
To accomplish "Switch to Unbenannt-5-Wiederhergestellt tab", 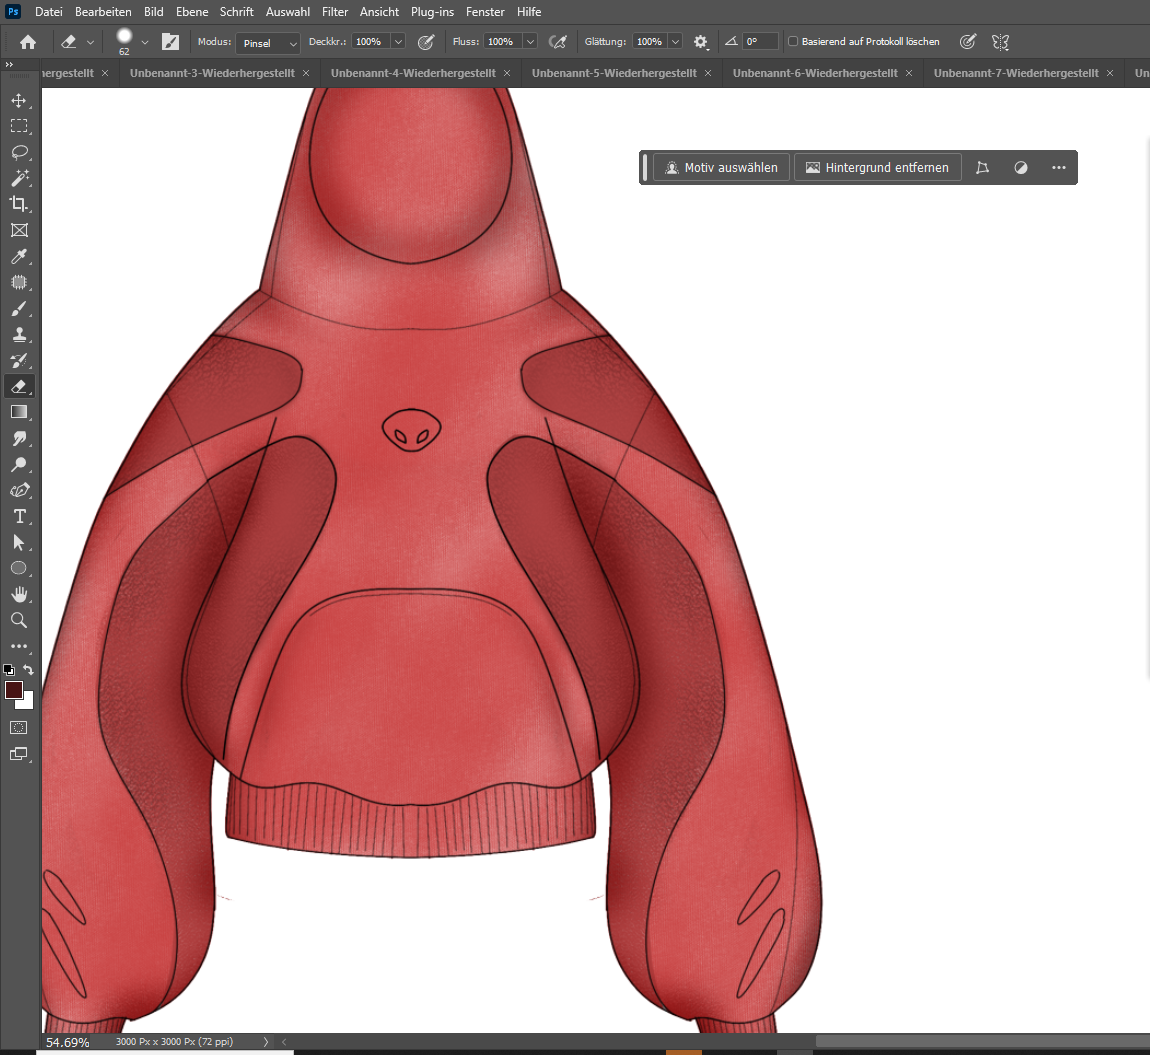I will (x=614, y=73).
